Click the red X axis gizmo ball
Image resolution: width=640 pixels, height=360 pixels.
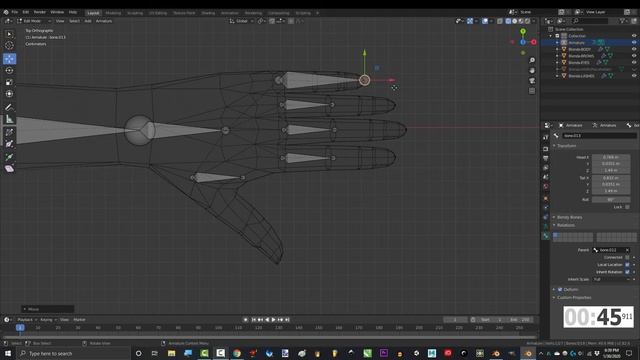(533, 42)
